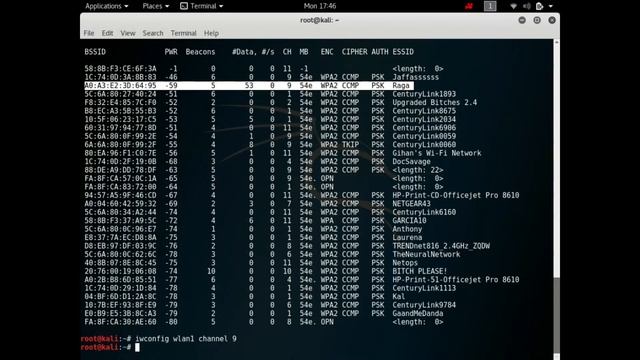The height and width of the screenshot is (360, 640).
Task: Close the root@kali terminal window
Action: tap(552, 20)
